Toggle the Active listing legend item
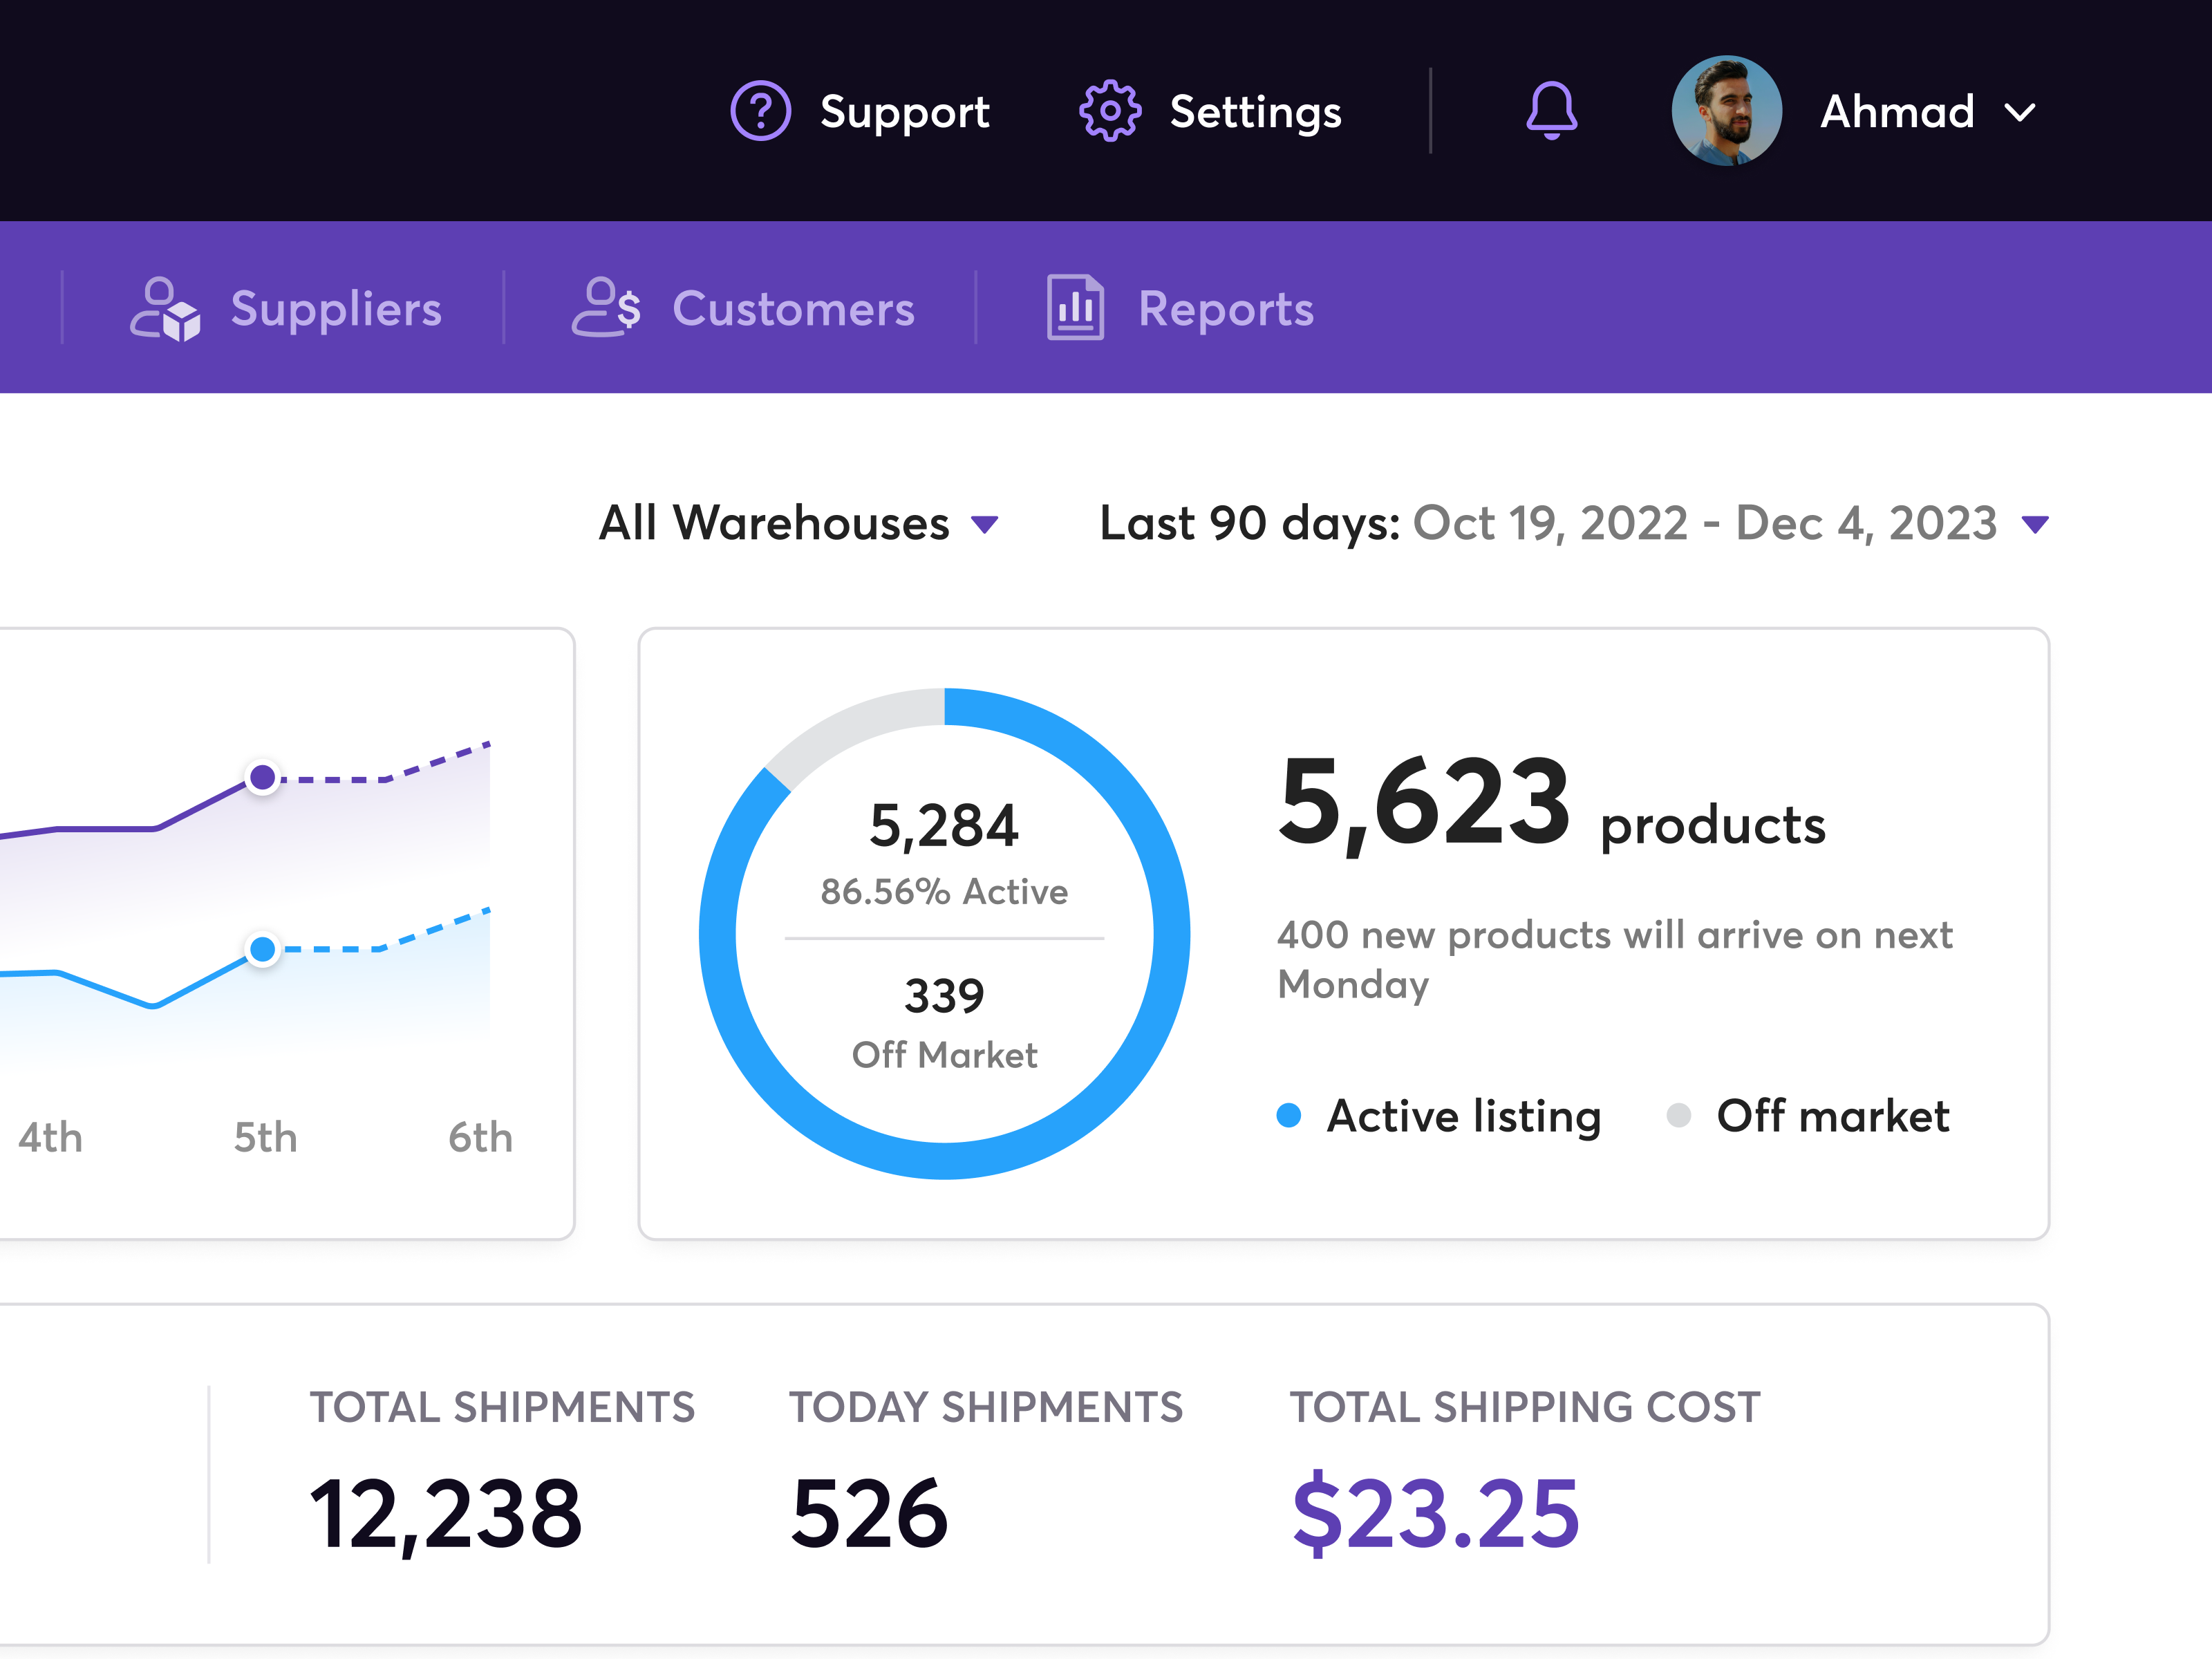 point(1463,1116)
